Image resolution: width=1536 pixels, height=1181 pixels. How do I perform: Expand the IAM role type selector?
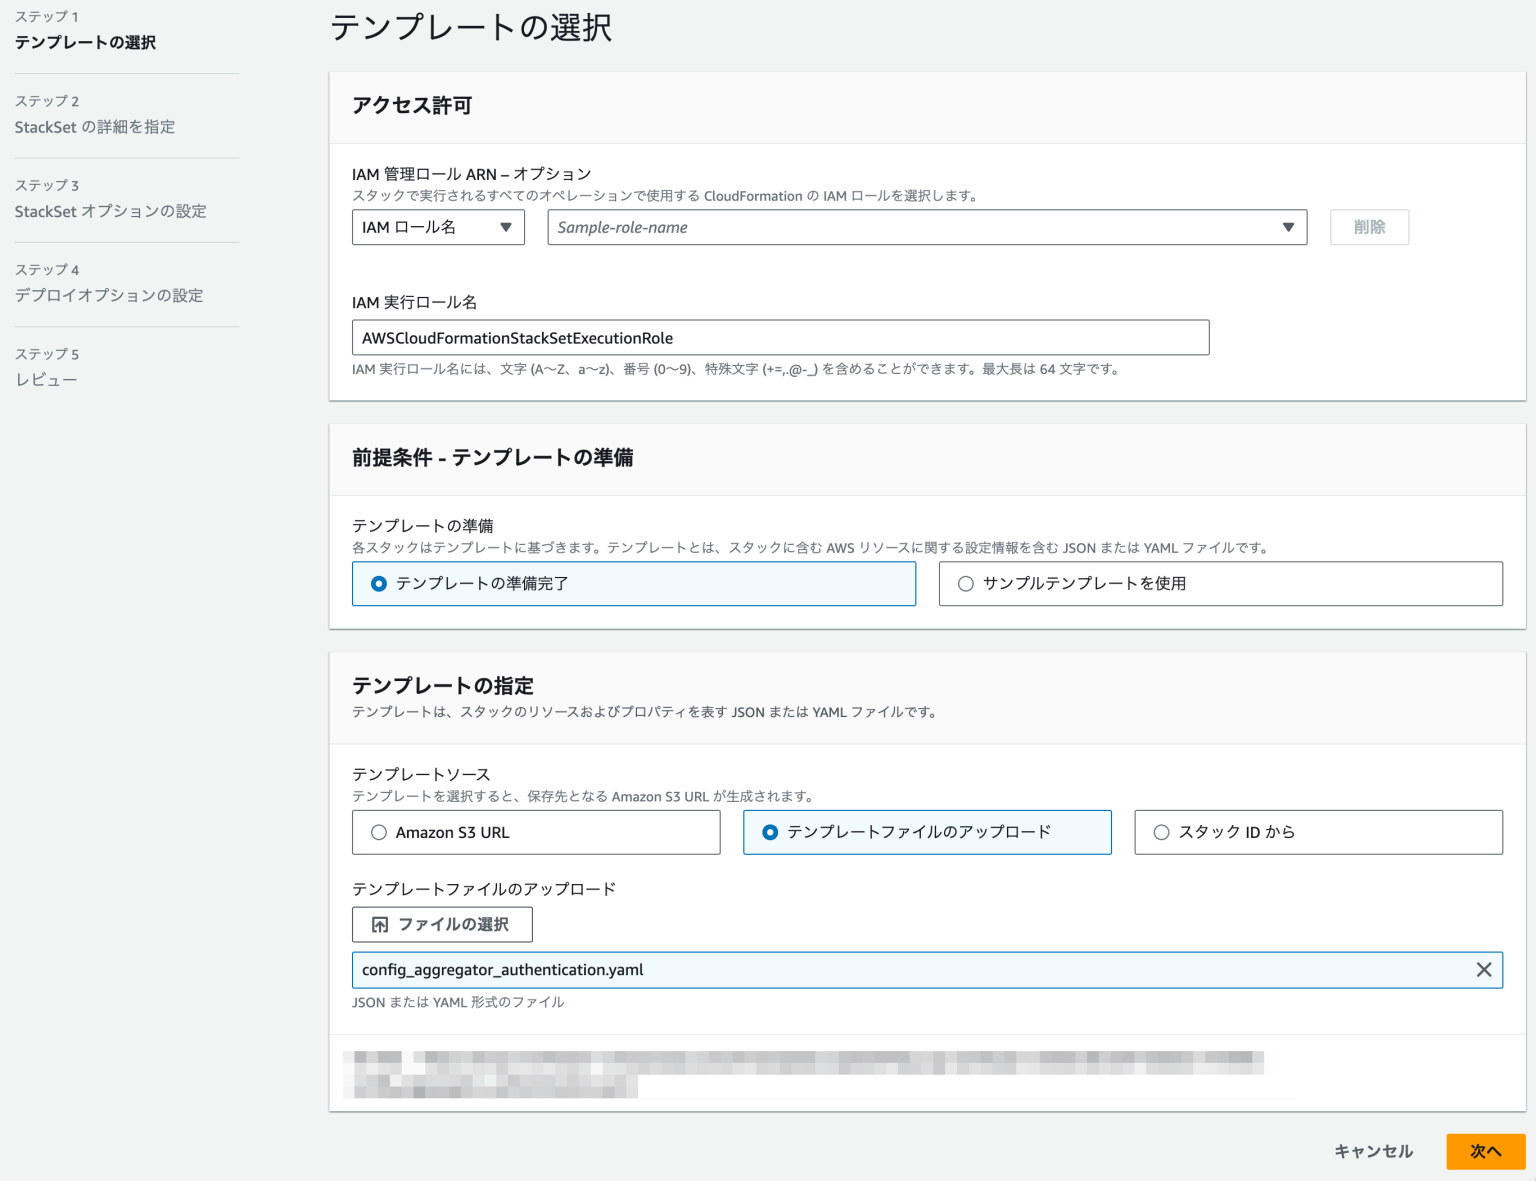(437, 227)
